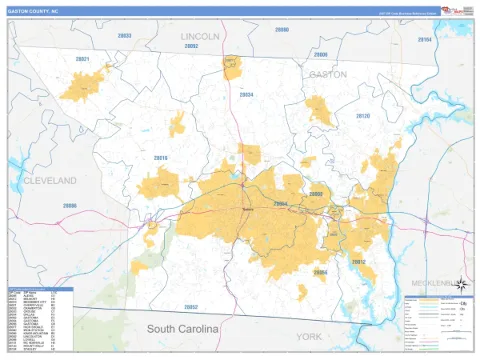Click the 'GASTON COUNTY, NC' title text
Image resolution: width=480 pixels, height=360 pixels.
point(33,11)
